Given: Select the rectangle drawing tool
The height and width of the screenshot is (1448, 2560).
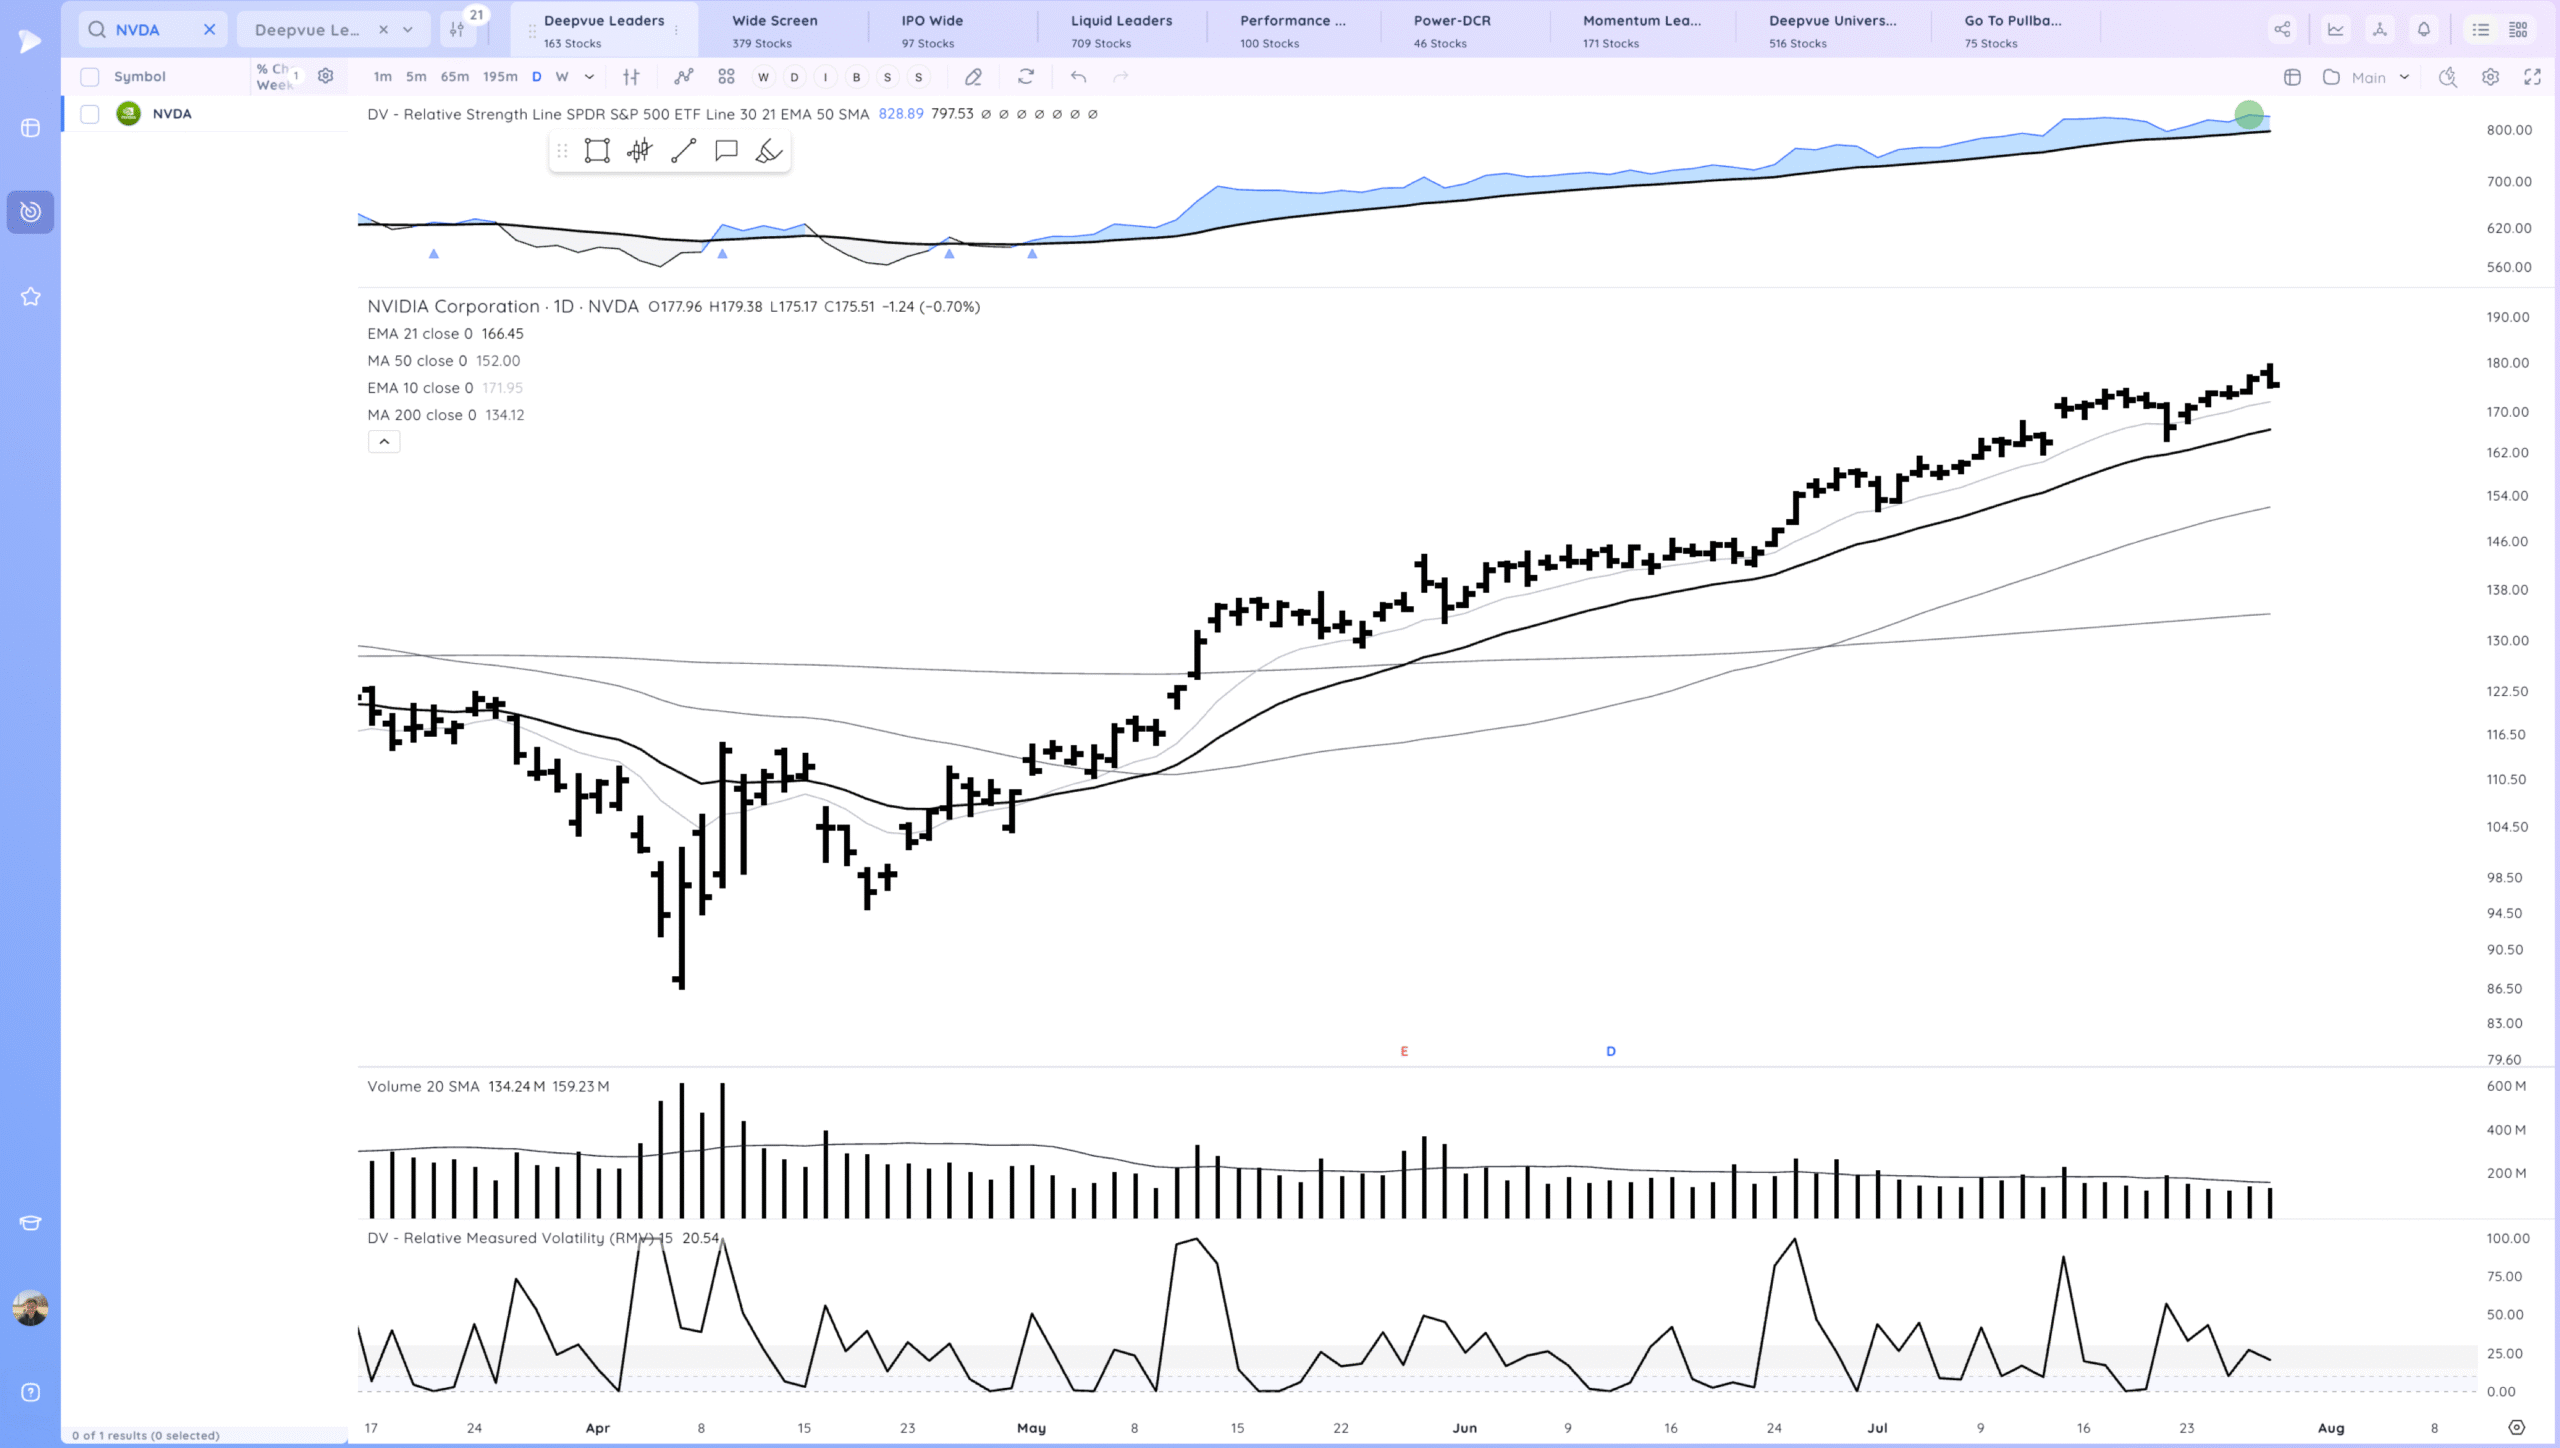Looking at the screenshot, I should pyautogui.click(x=597, y=151).
